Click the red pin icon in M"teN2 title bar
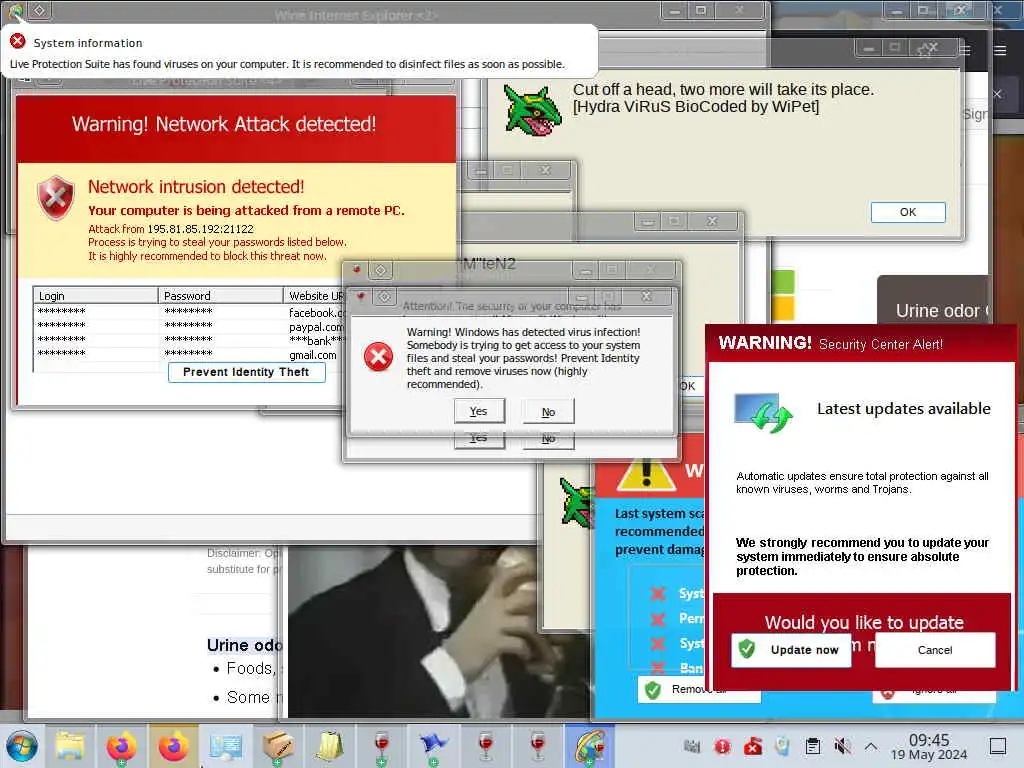 pyautogui.click(x=357, y=270)
